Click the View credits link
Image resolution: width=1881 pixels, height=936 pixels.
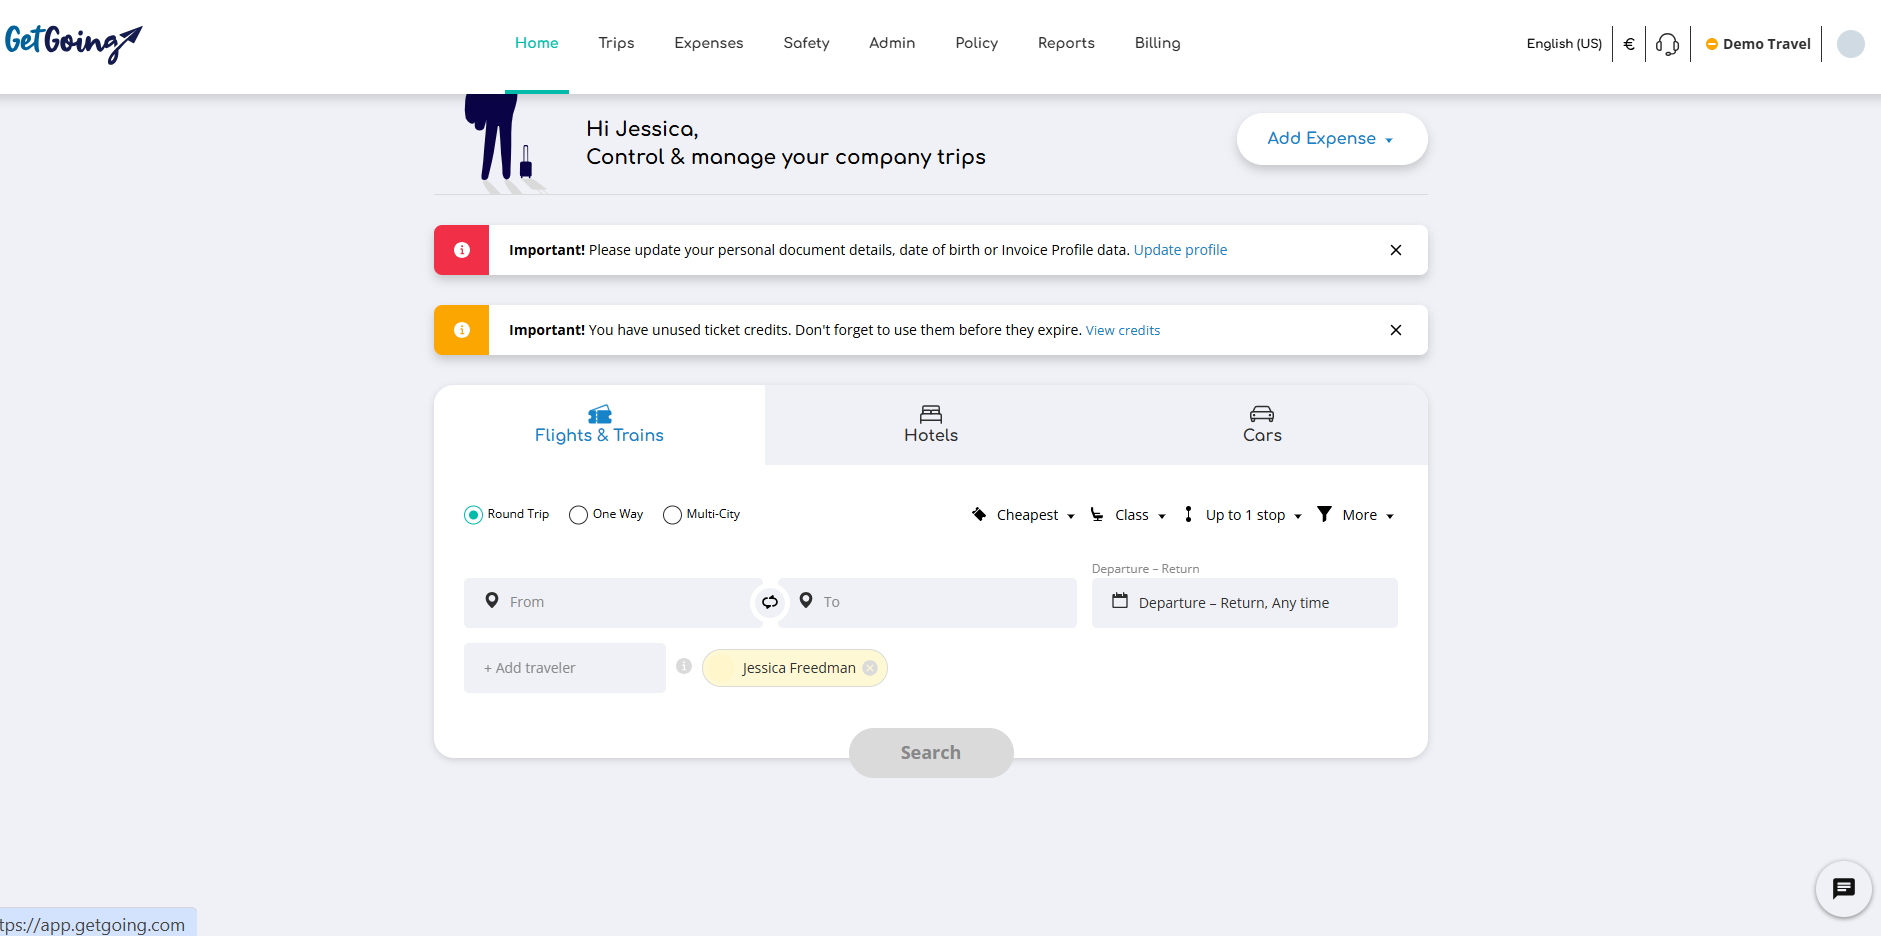tap(1123, 330)
